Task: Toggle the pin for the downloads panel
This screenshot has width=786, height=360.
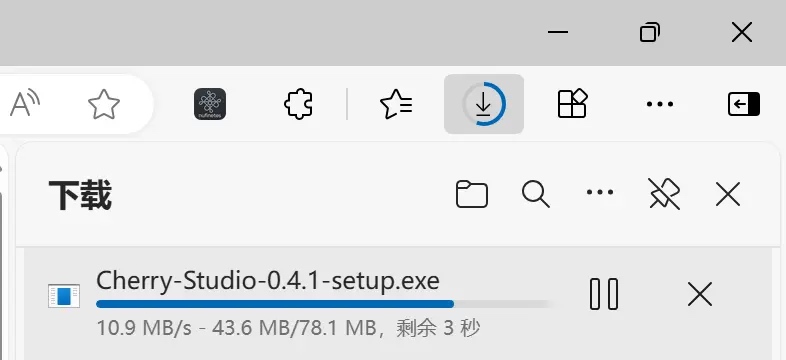Action: coord(664,194)
